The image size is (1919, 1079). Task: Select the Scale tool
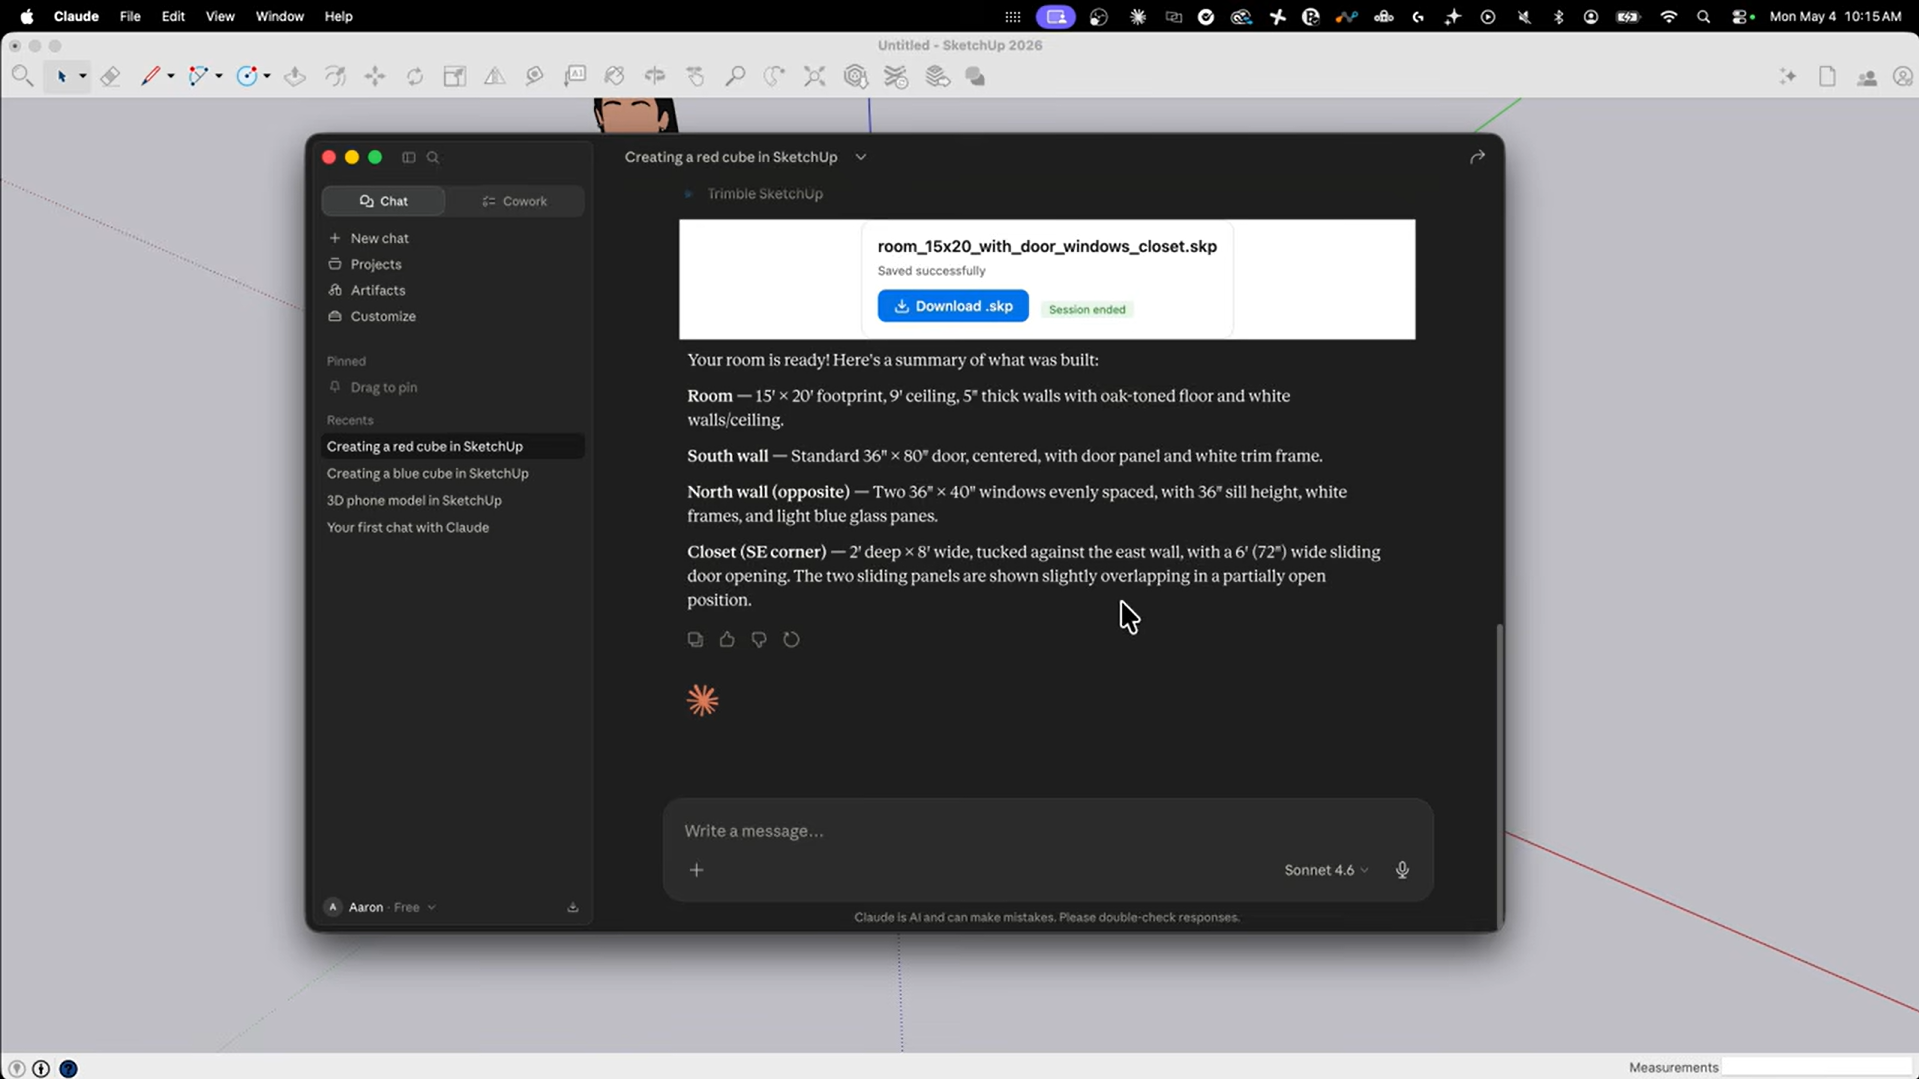click(455, 76)
